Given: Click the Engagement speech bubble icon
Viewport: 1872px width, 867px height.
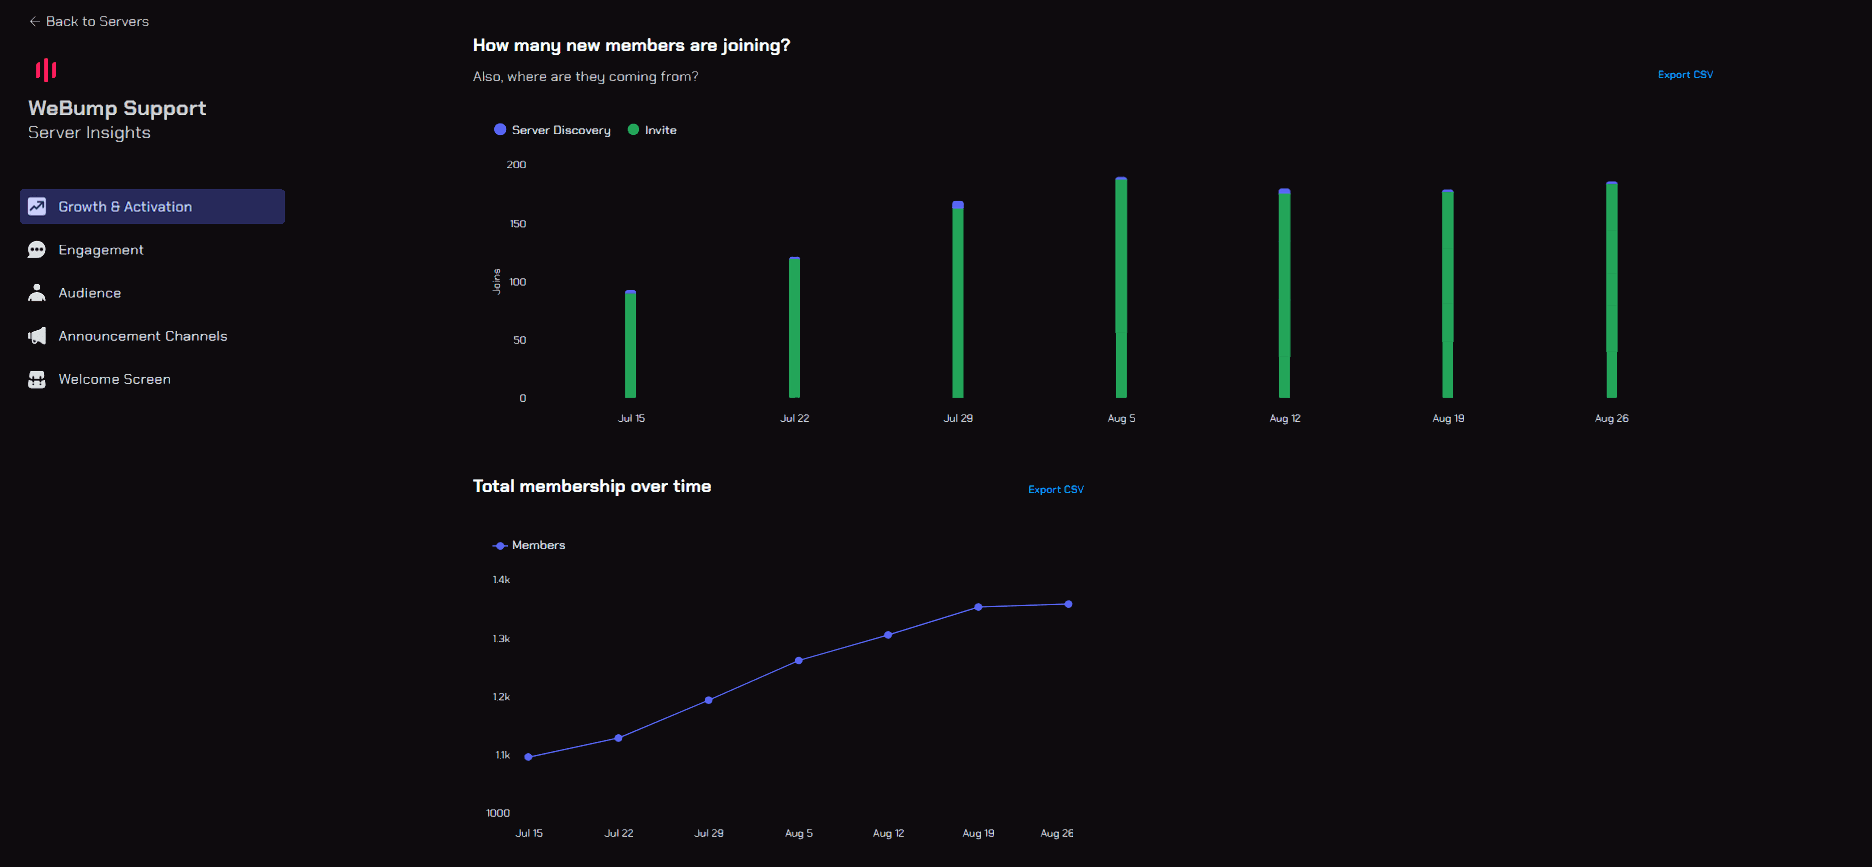Looking at the screenshot, I should click(37, 250).
